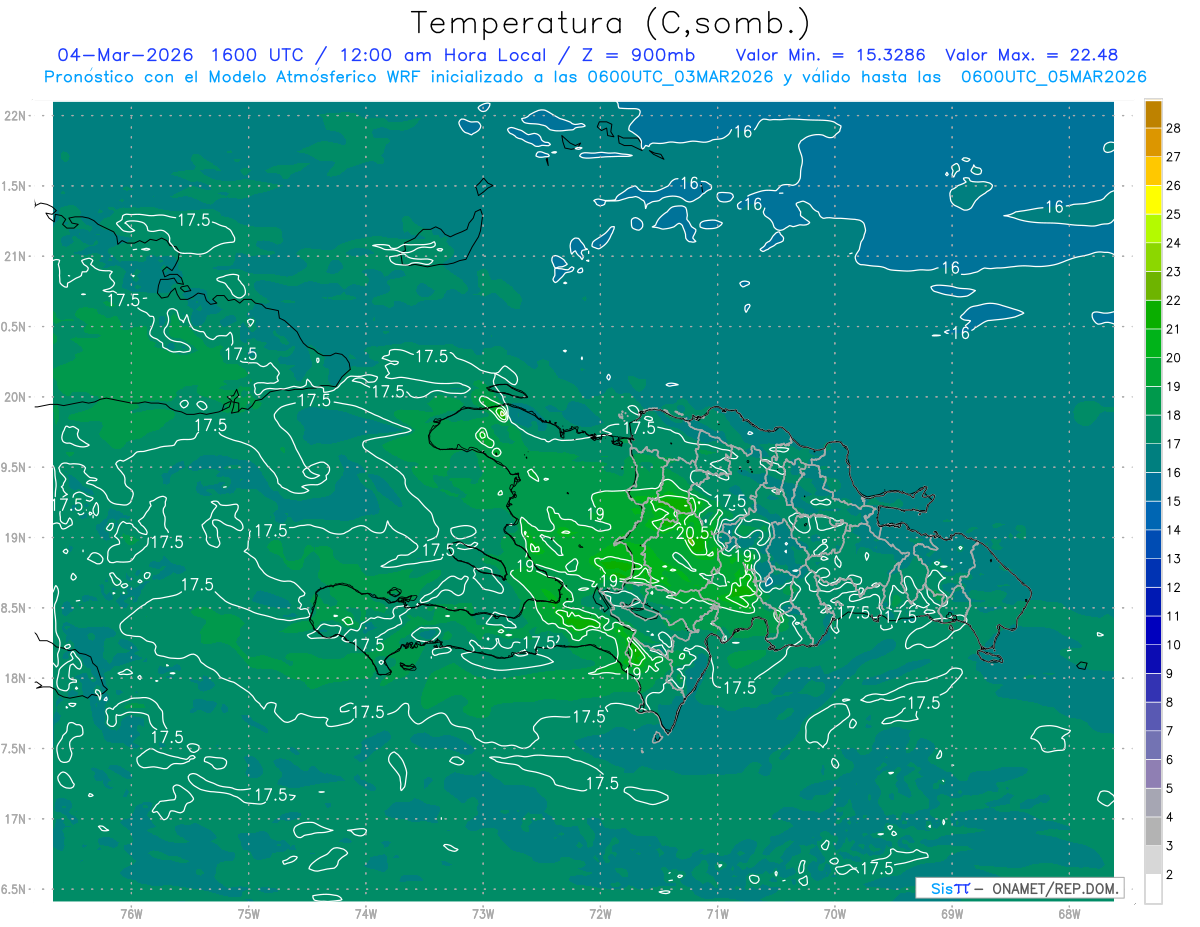Click the '20N' latitude axis label

coord(16,397)
